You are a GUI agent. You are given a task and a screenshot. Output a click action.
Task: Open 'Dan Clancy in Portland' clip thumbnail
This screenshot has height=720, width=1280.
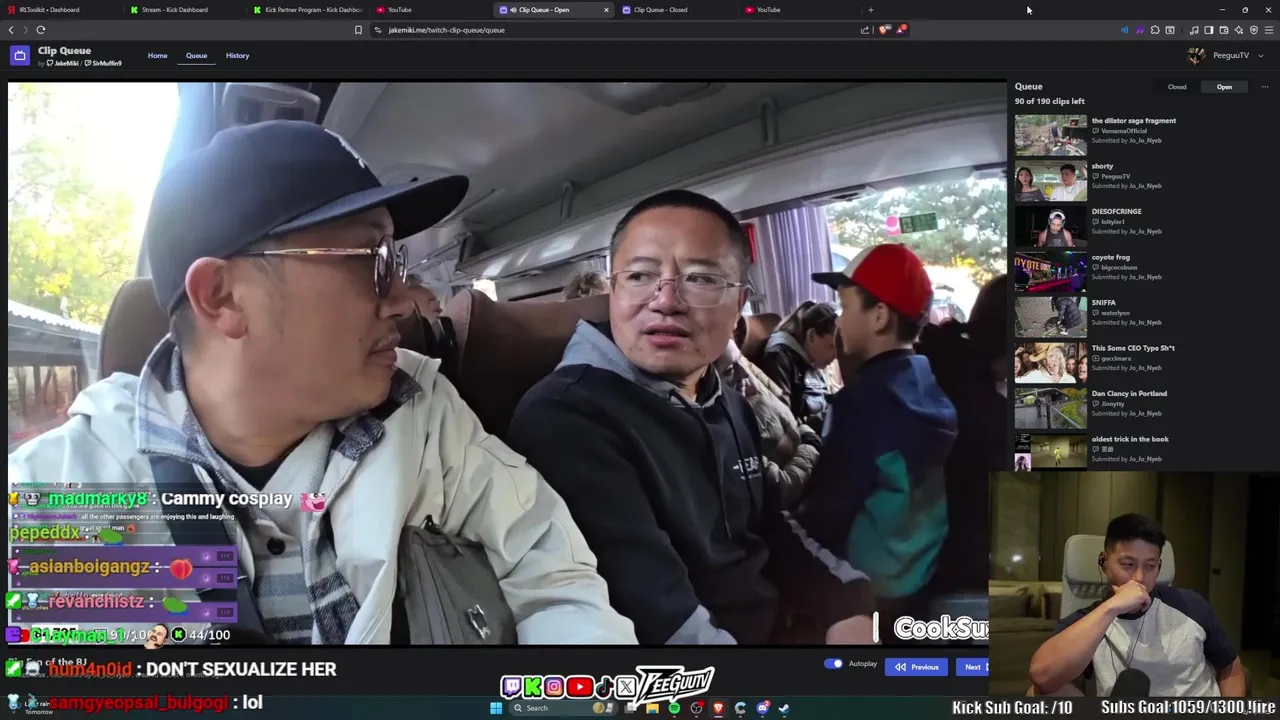coord(1051,408)
